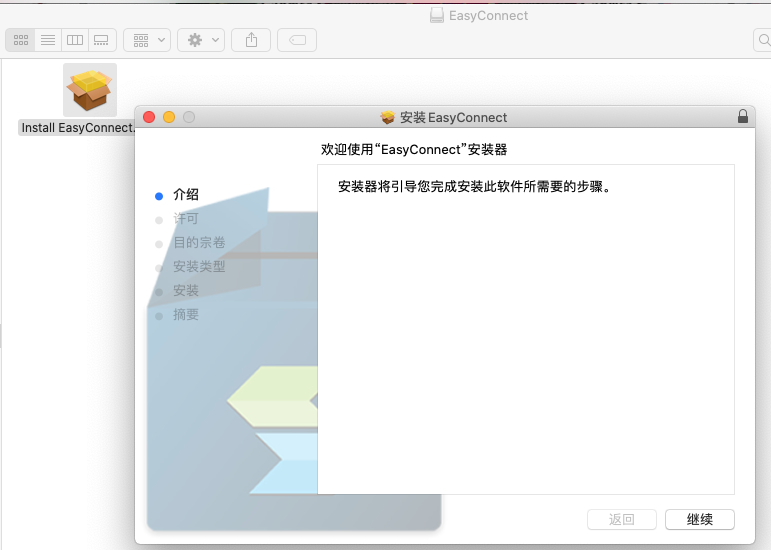Viewport: 771px width, 550px height.
Task: Select the 许可 step in installer sidebar
Action: [x=186, y=219]
